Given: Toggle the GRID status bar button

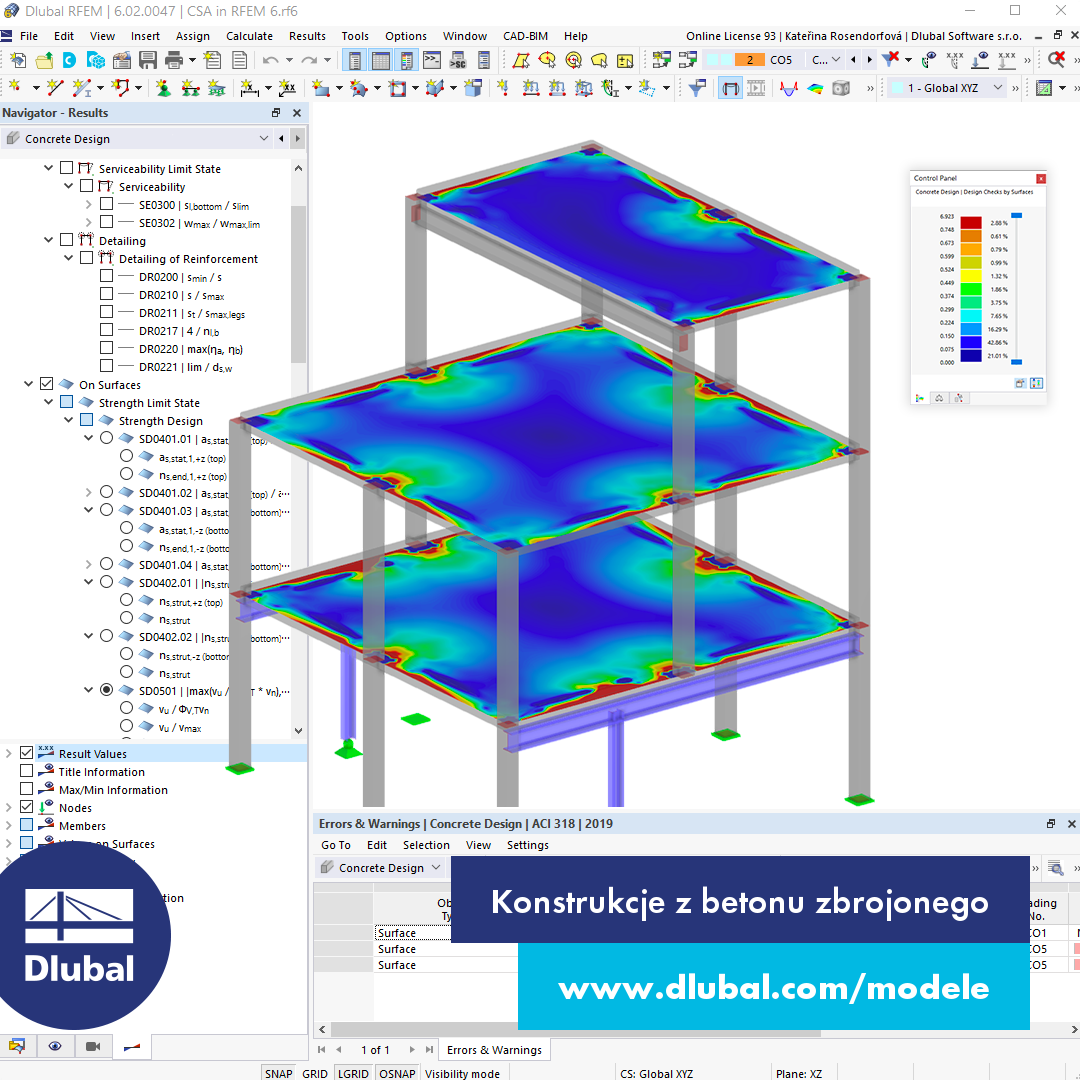Looking at the screenshot, I should coord(315,1073).
